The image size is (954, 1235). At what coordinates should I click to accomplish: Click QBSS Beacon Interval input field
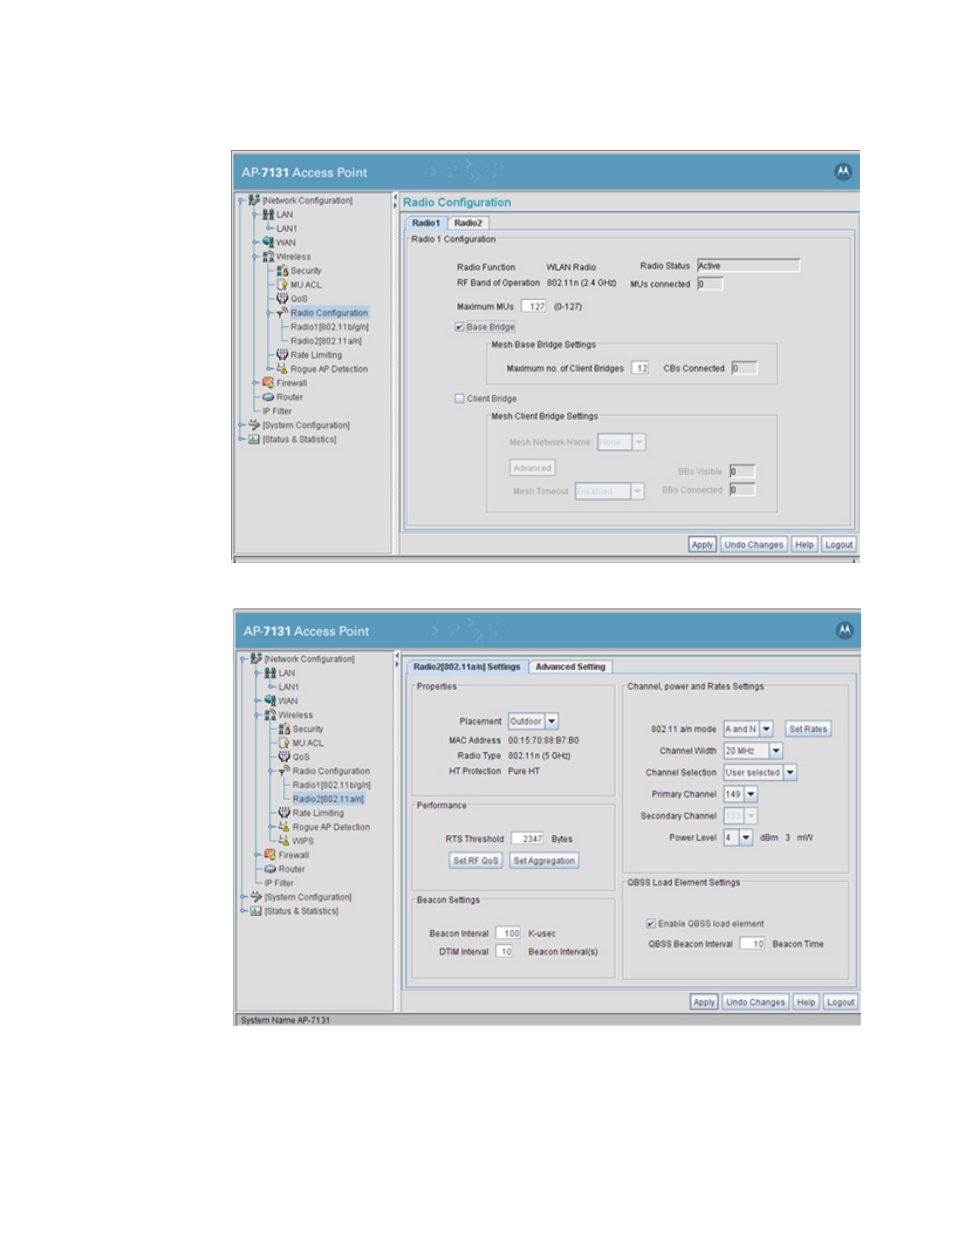753,943
